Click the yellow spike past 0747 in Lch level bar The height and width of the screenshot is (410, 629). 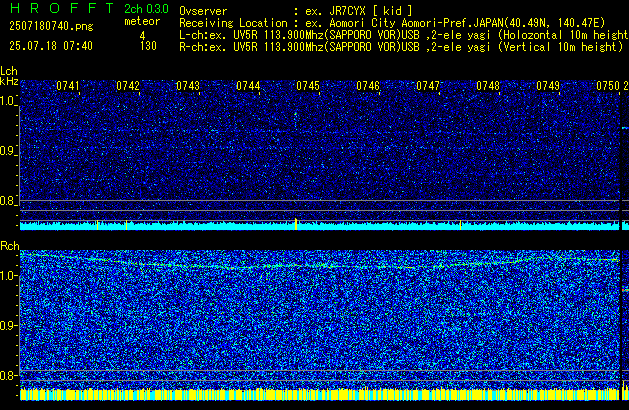(x=460, y=225)
